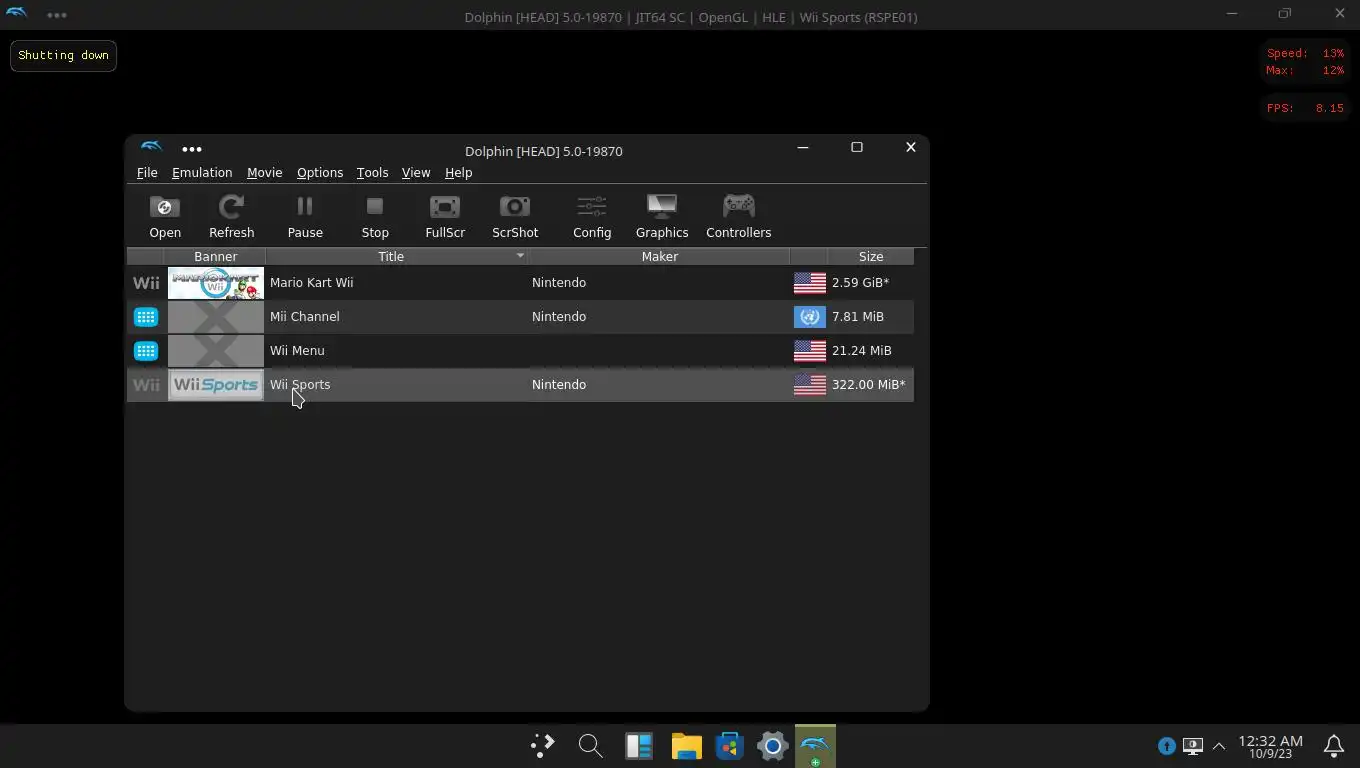Open the Help menu
1360x768 pixels.
[x=459, y=172]
